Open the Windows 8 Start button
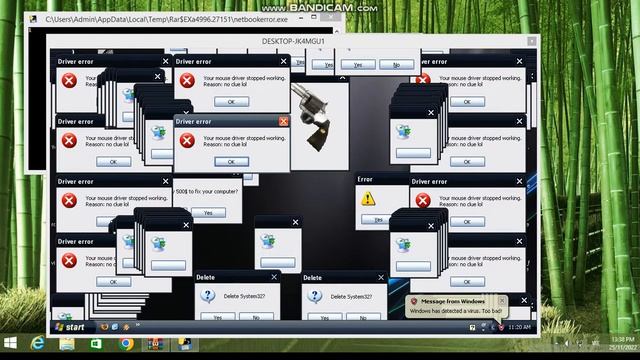 tap(10, 343)
